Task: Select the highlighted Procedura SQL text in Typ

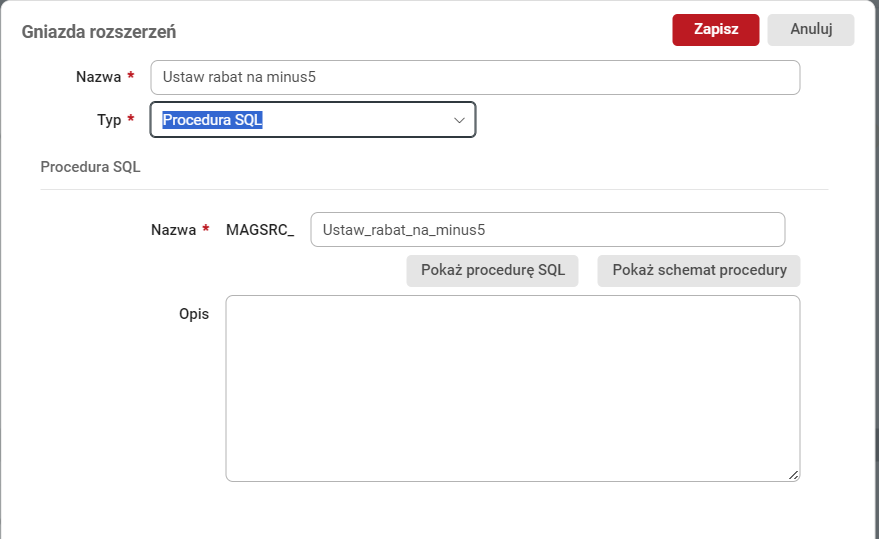Action: click(x=213, y=120)
